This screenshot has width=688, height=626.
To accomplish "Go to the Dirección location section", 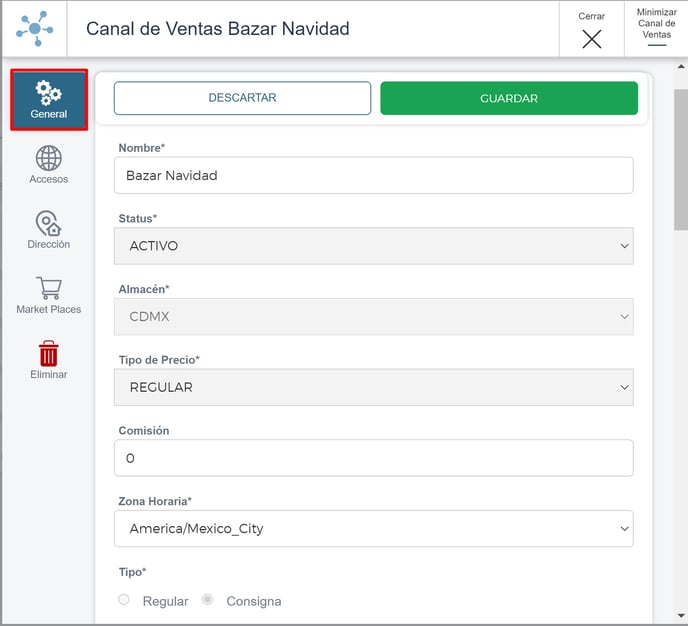I will tap(49, 230).
